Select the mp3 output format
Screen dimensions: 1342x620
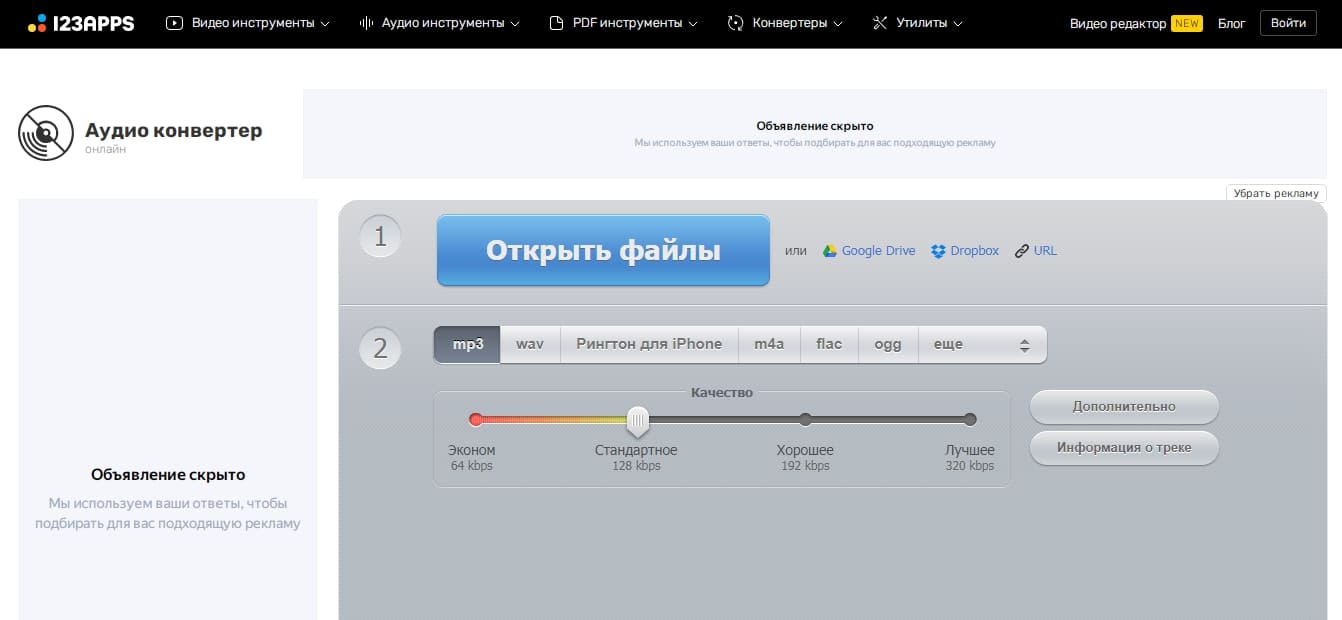466,344
